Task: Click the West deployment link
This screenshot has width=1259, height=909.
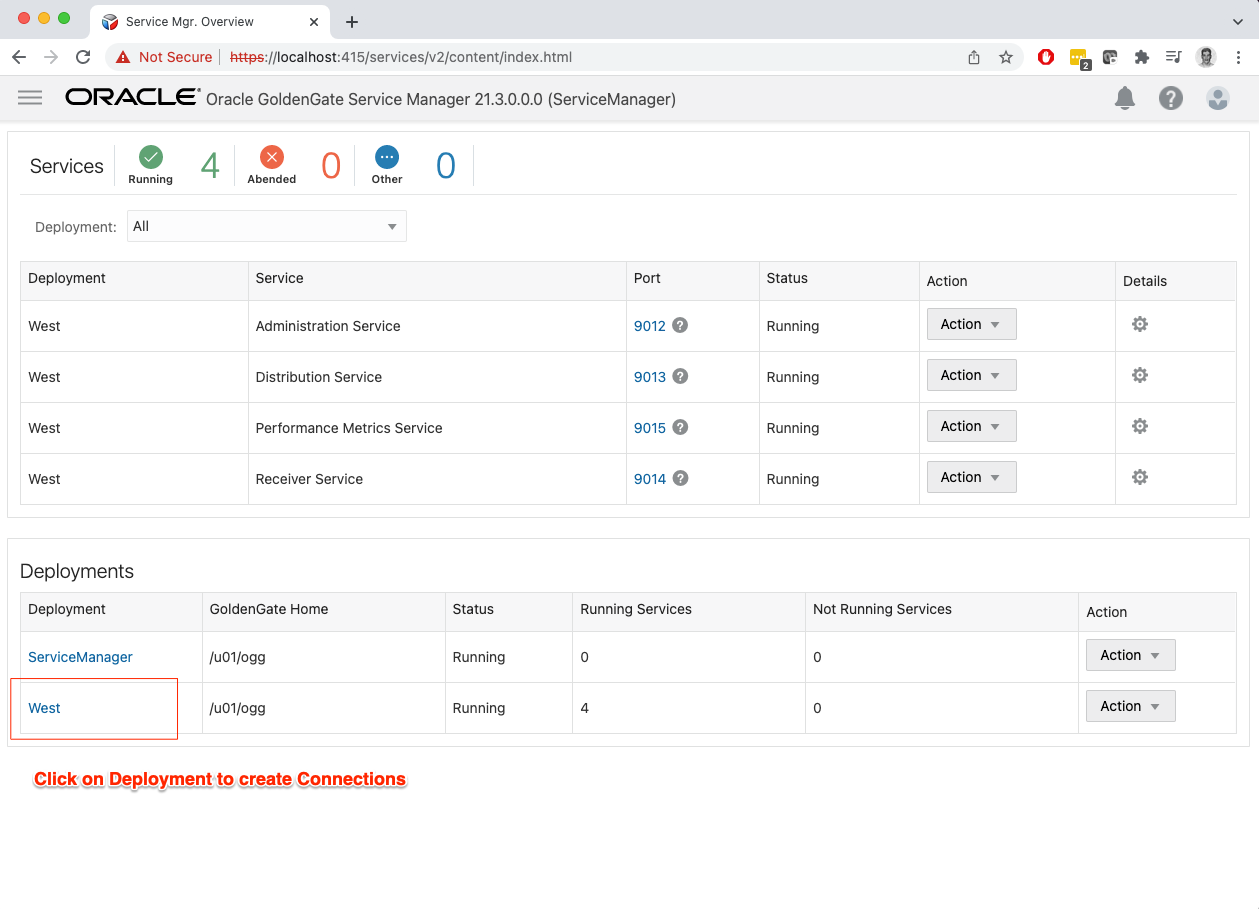Action: coord(45,709)
